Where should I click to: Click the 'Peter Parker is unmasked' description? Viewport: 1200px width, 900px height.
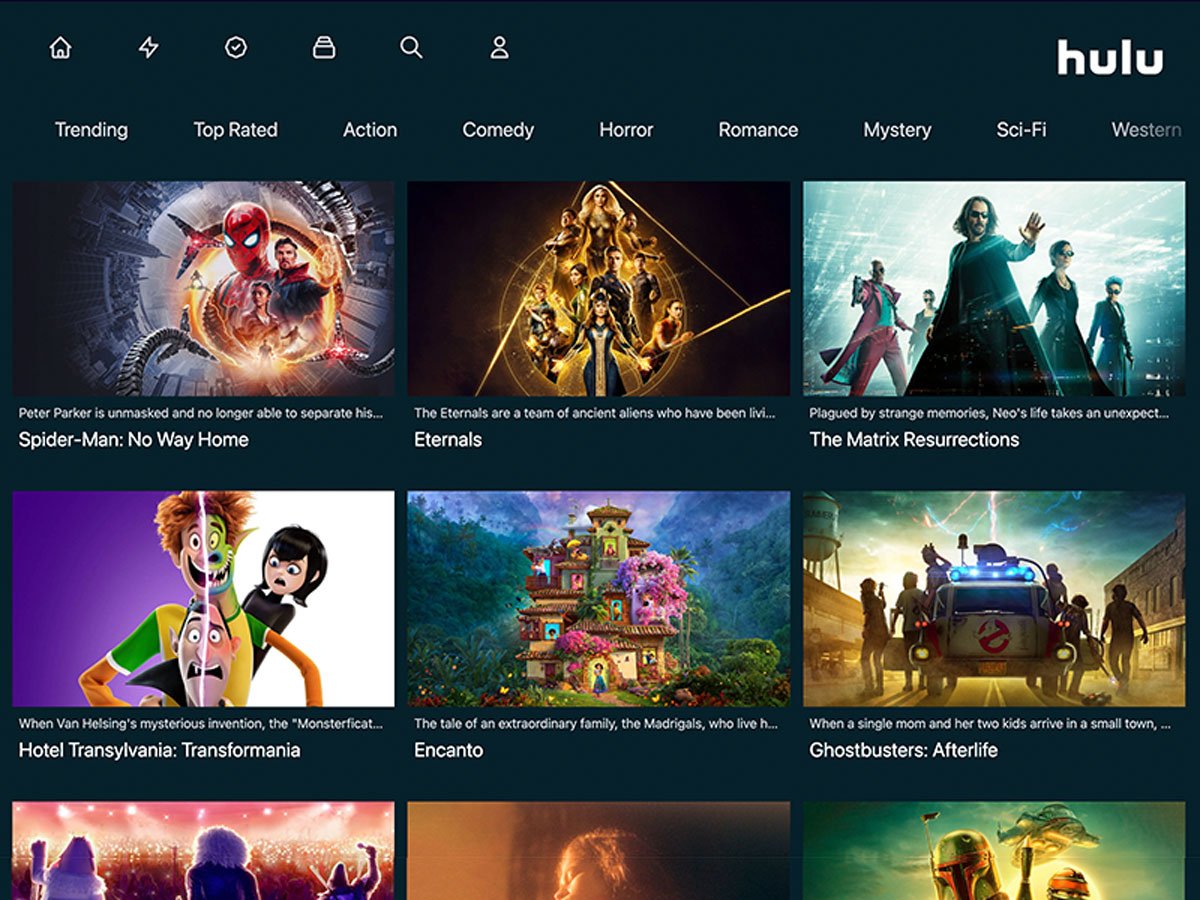[x=201, y=413]
